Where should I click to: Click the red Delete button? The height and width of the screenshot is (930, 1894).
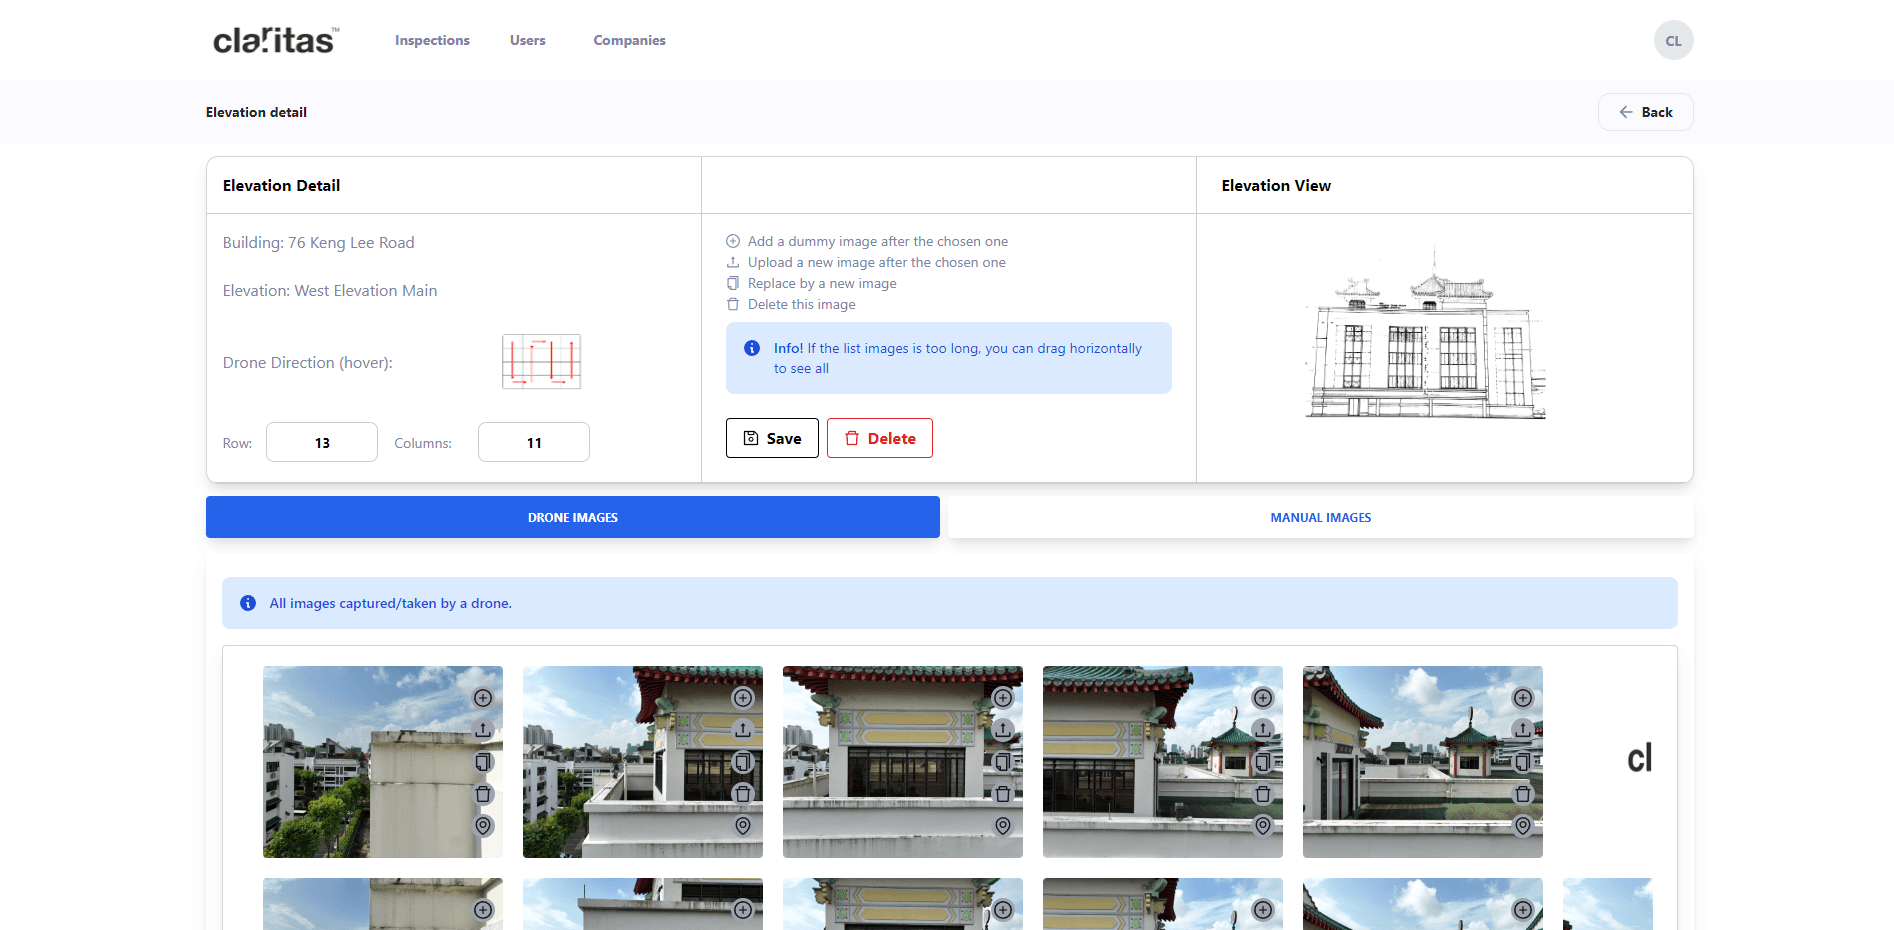point(880,438)
